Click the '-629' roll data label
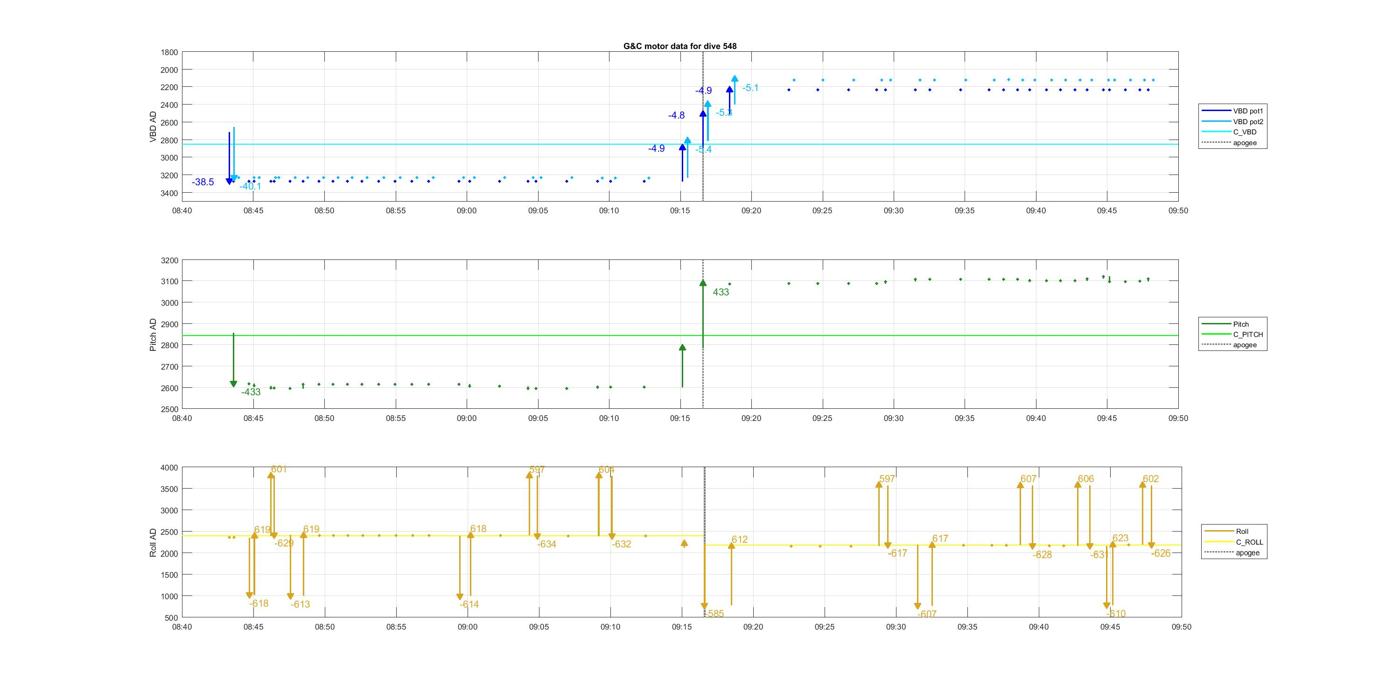1400x693 pixels. click(285, 543)
